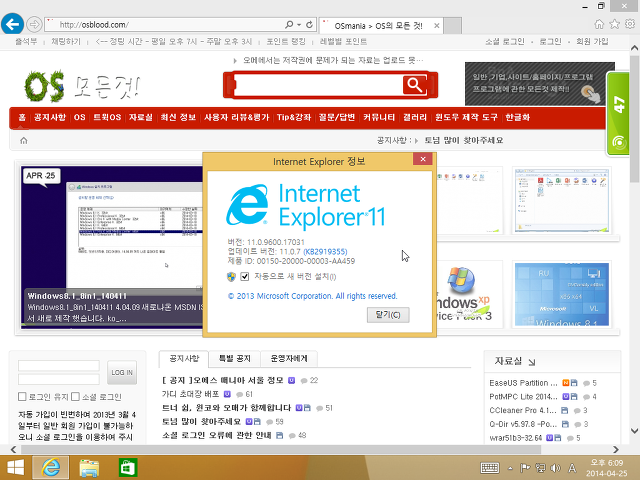Image resolution: width=640 pixels, height=480 pixels.
Task: Click the volume speaker tray icon
Action: [555, 468]
